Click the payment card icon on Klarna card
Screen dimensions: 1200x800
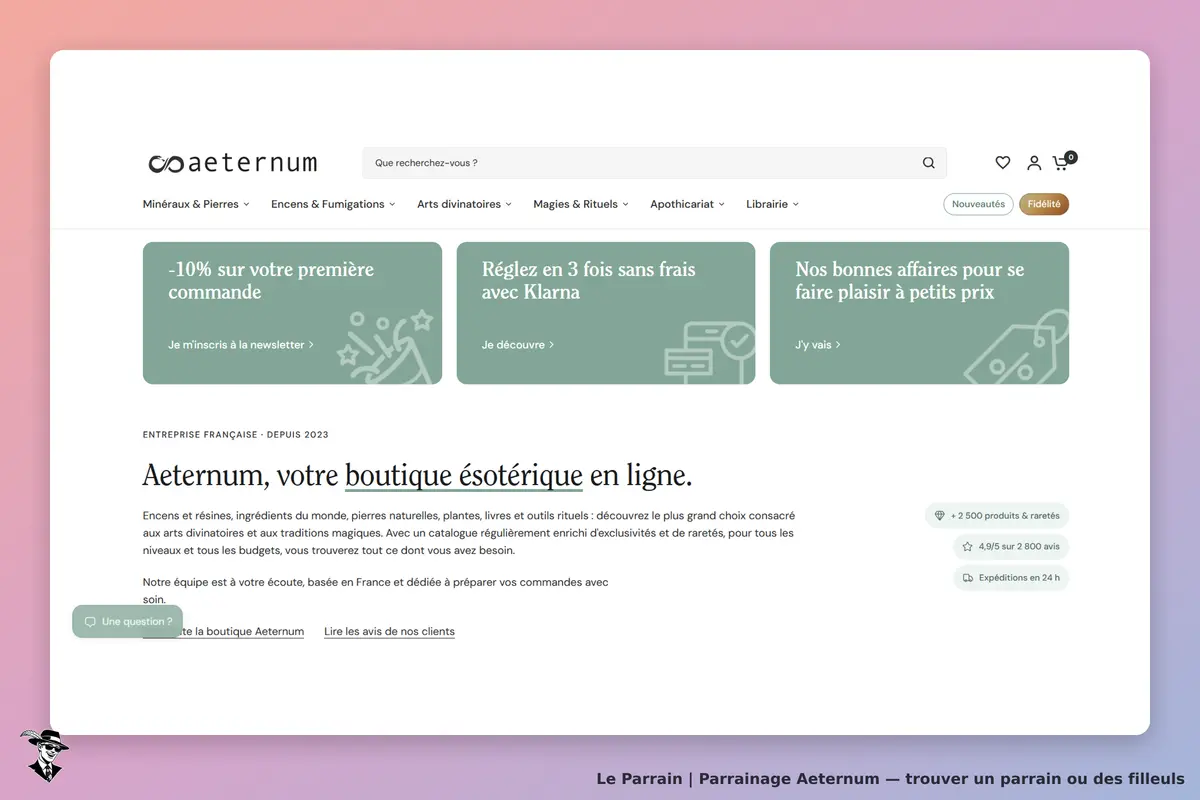pos(708,350)
